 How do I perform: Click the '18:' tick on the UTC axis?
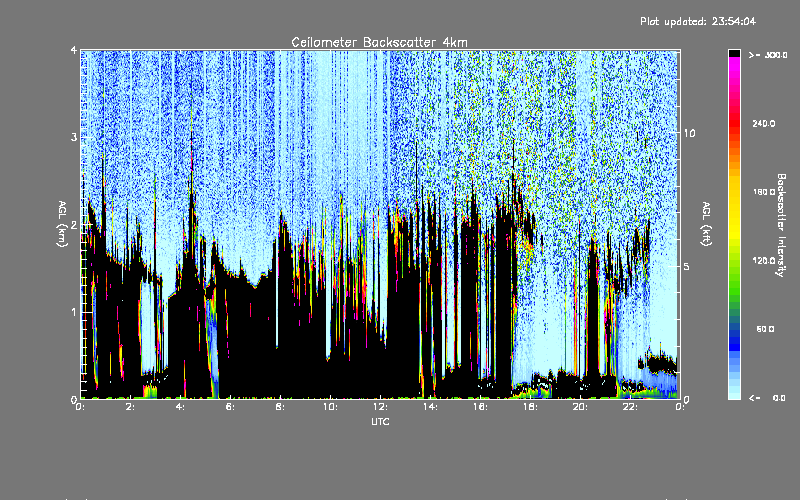click(x=530, y=407)
